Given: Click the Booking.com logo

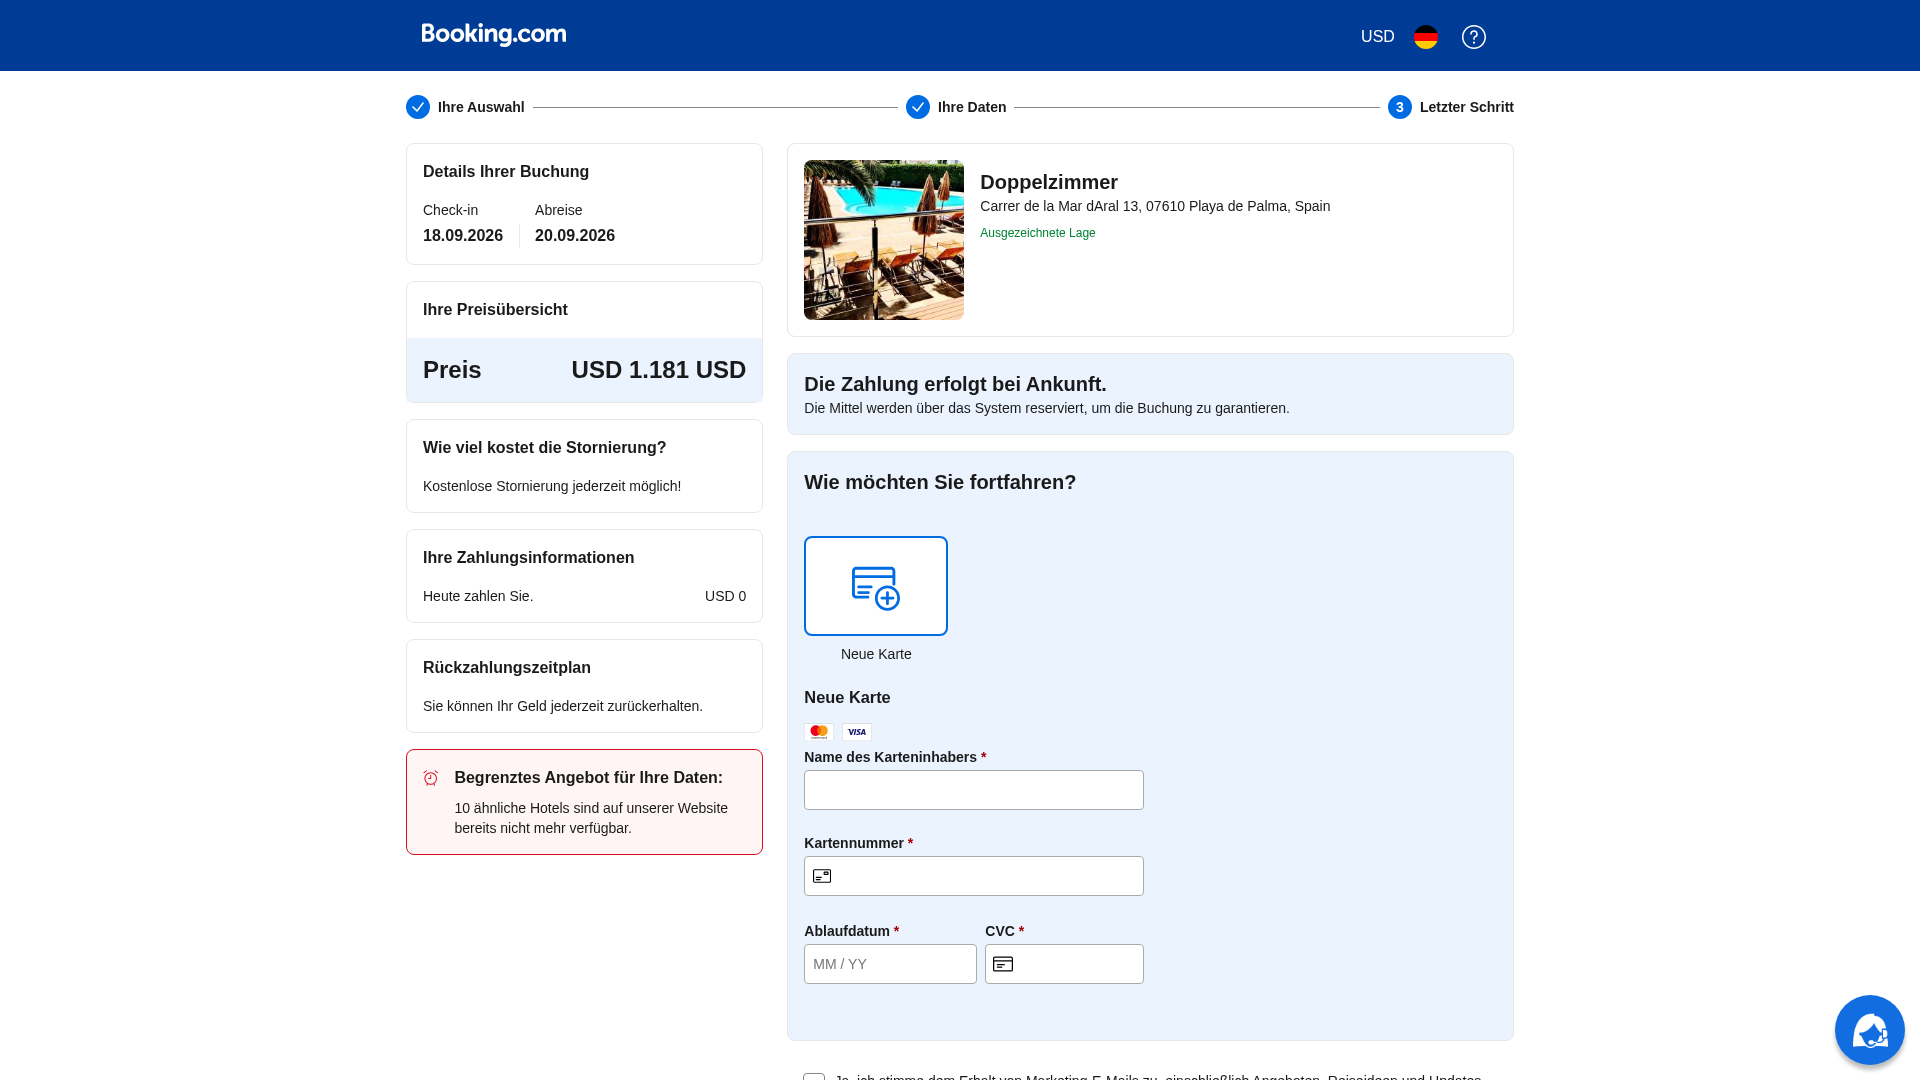Looking at the screenshot, I should click(492, 33).
